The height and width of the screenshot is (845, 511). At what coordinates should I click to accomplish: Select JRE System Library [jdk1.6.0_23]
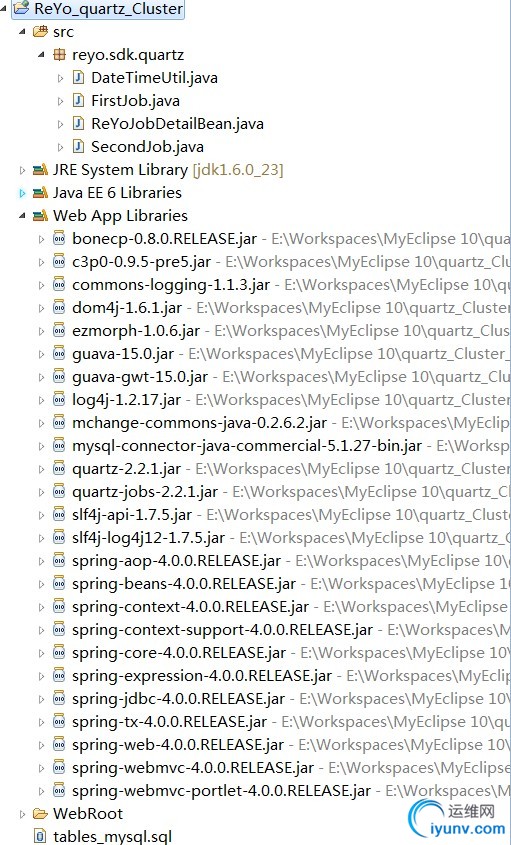coord(168,170)
